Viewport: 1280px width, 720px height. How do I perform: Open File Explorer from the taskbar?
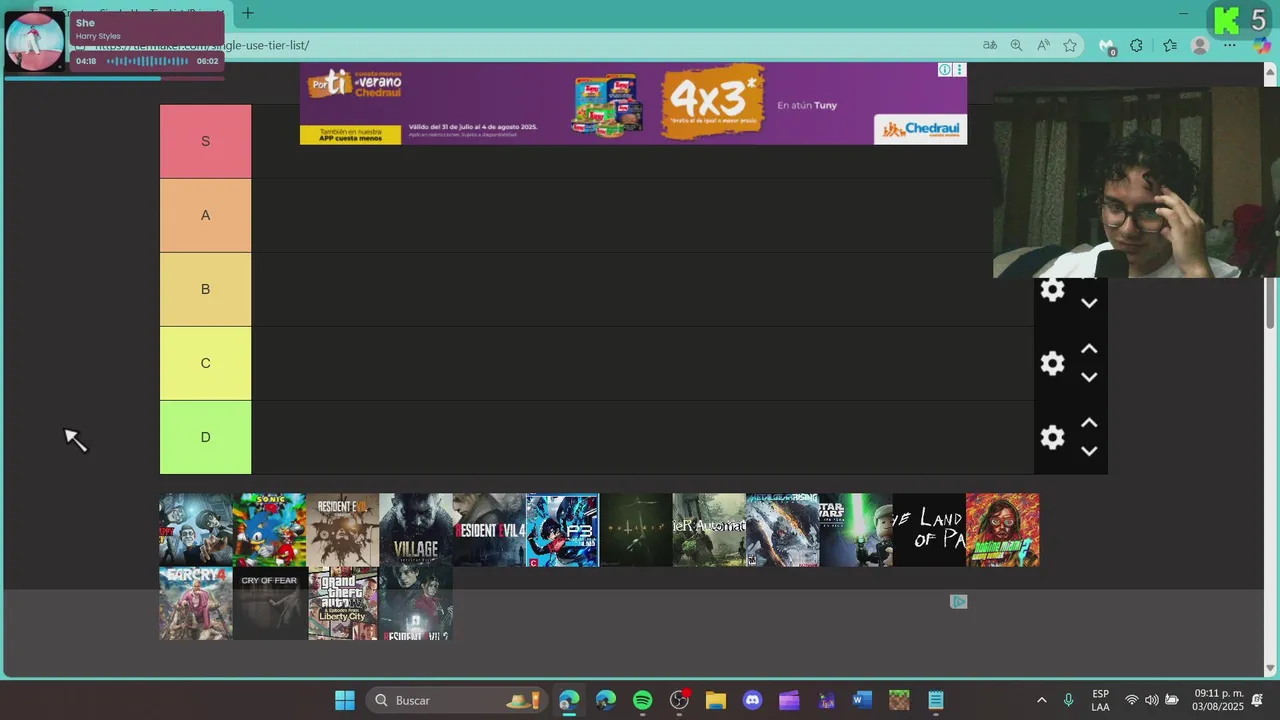pyautogui.click(x=716, y=700)
